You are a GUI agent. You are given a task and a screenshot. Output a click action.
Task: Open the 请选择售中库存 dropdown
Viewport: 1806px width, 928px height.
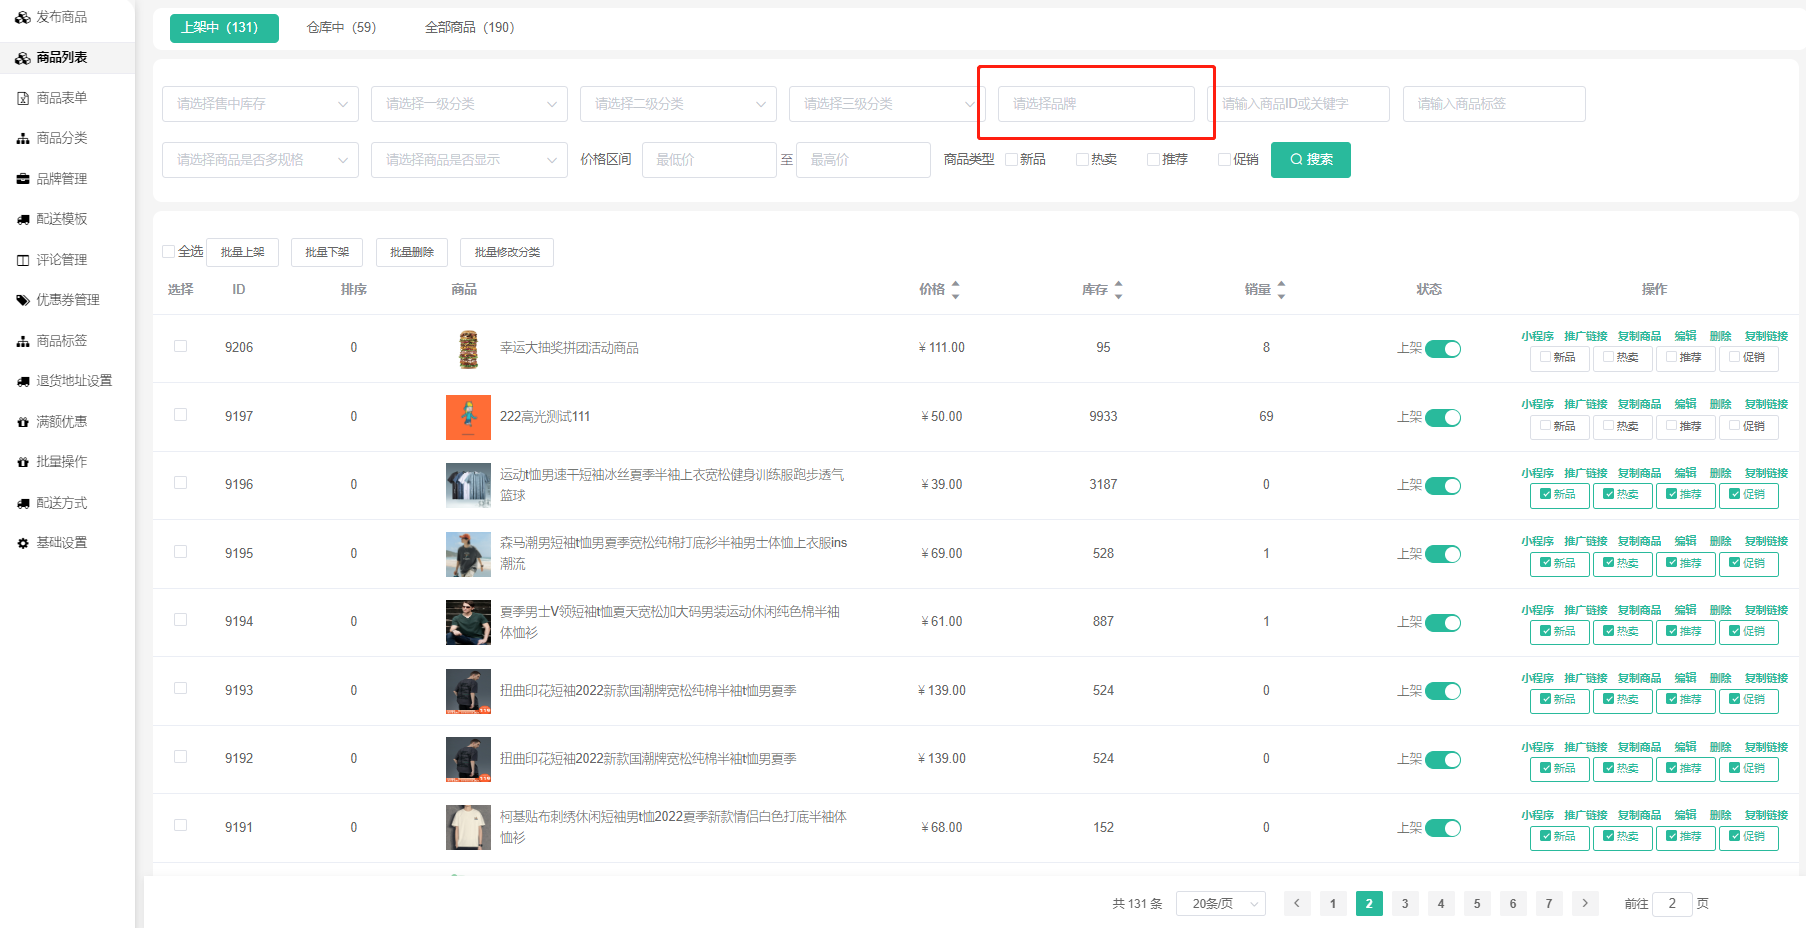pyautogui.click(x=259, y=104)
